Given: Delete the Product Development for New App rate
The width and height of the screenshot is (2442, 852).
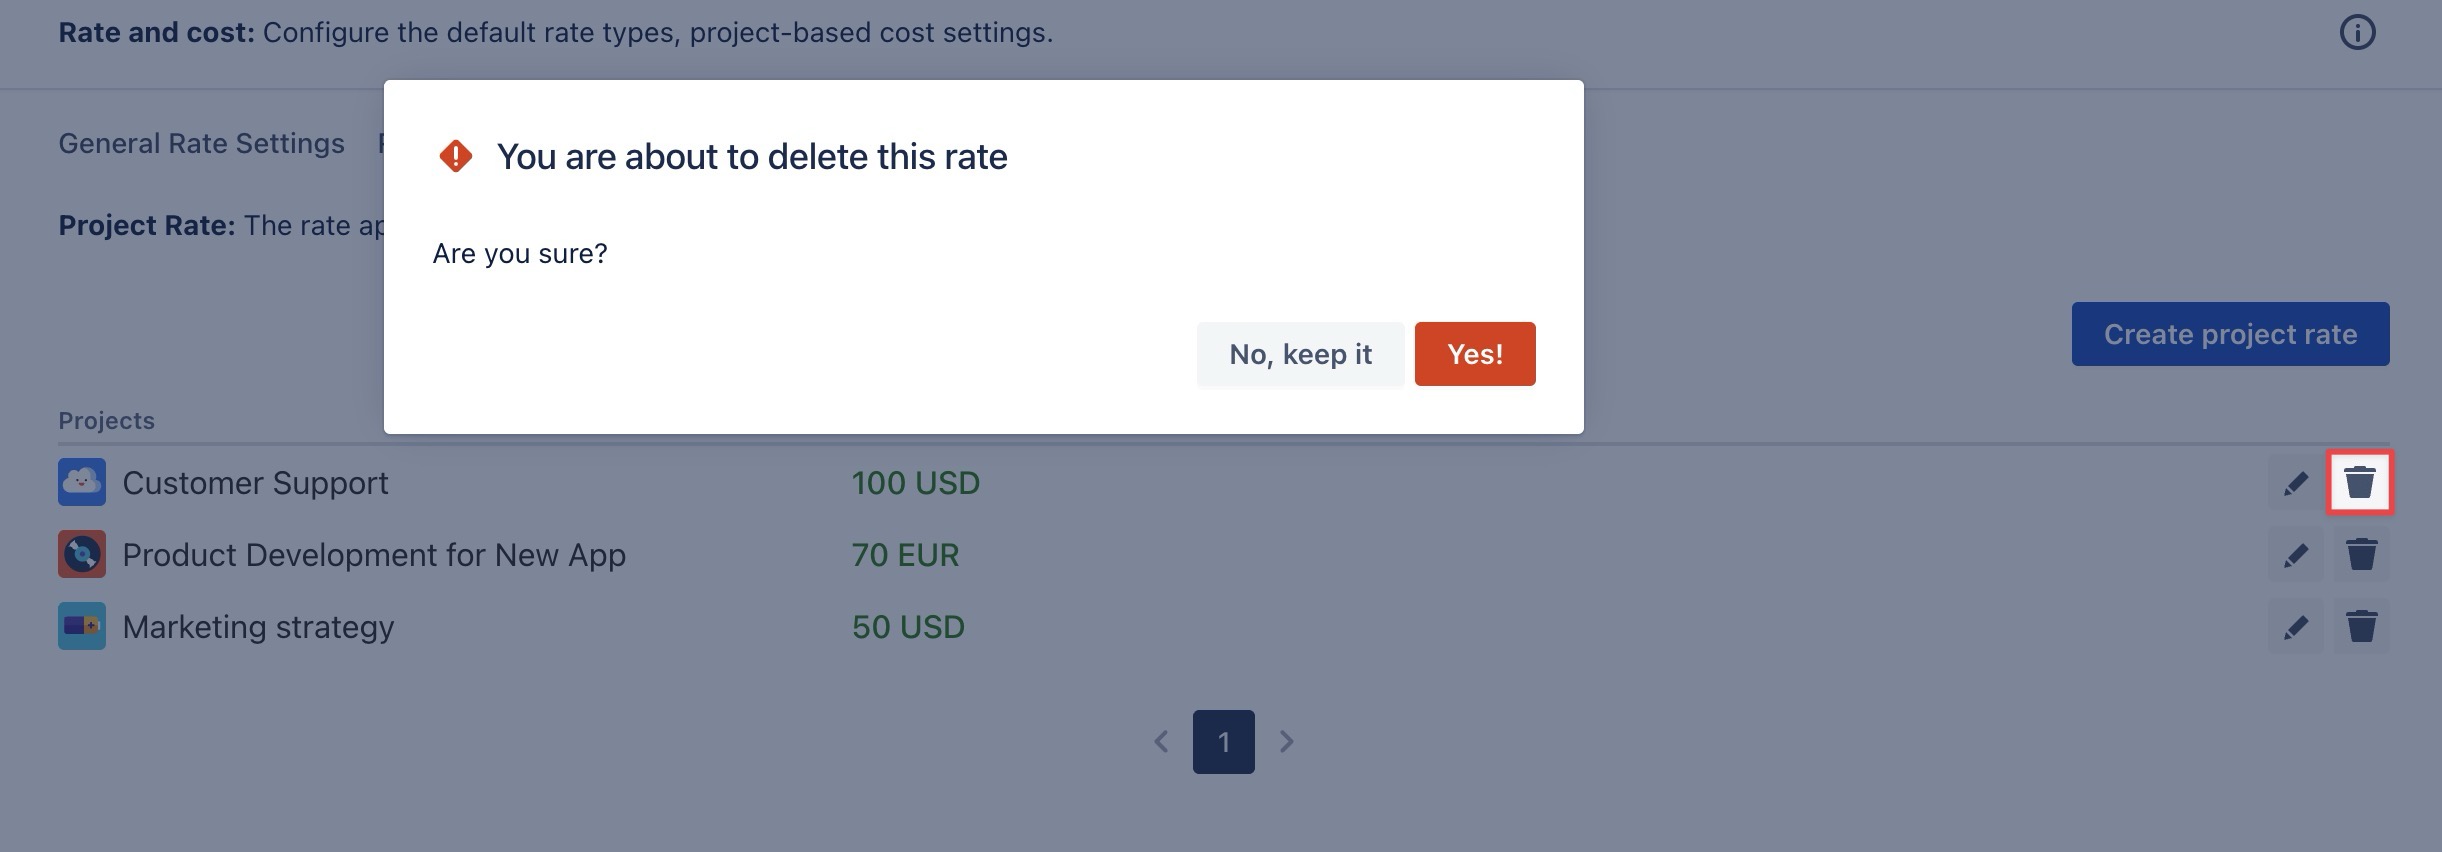Looking at the screenshot, I should point(2361,555).
